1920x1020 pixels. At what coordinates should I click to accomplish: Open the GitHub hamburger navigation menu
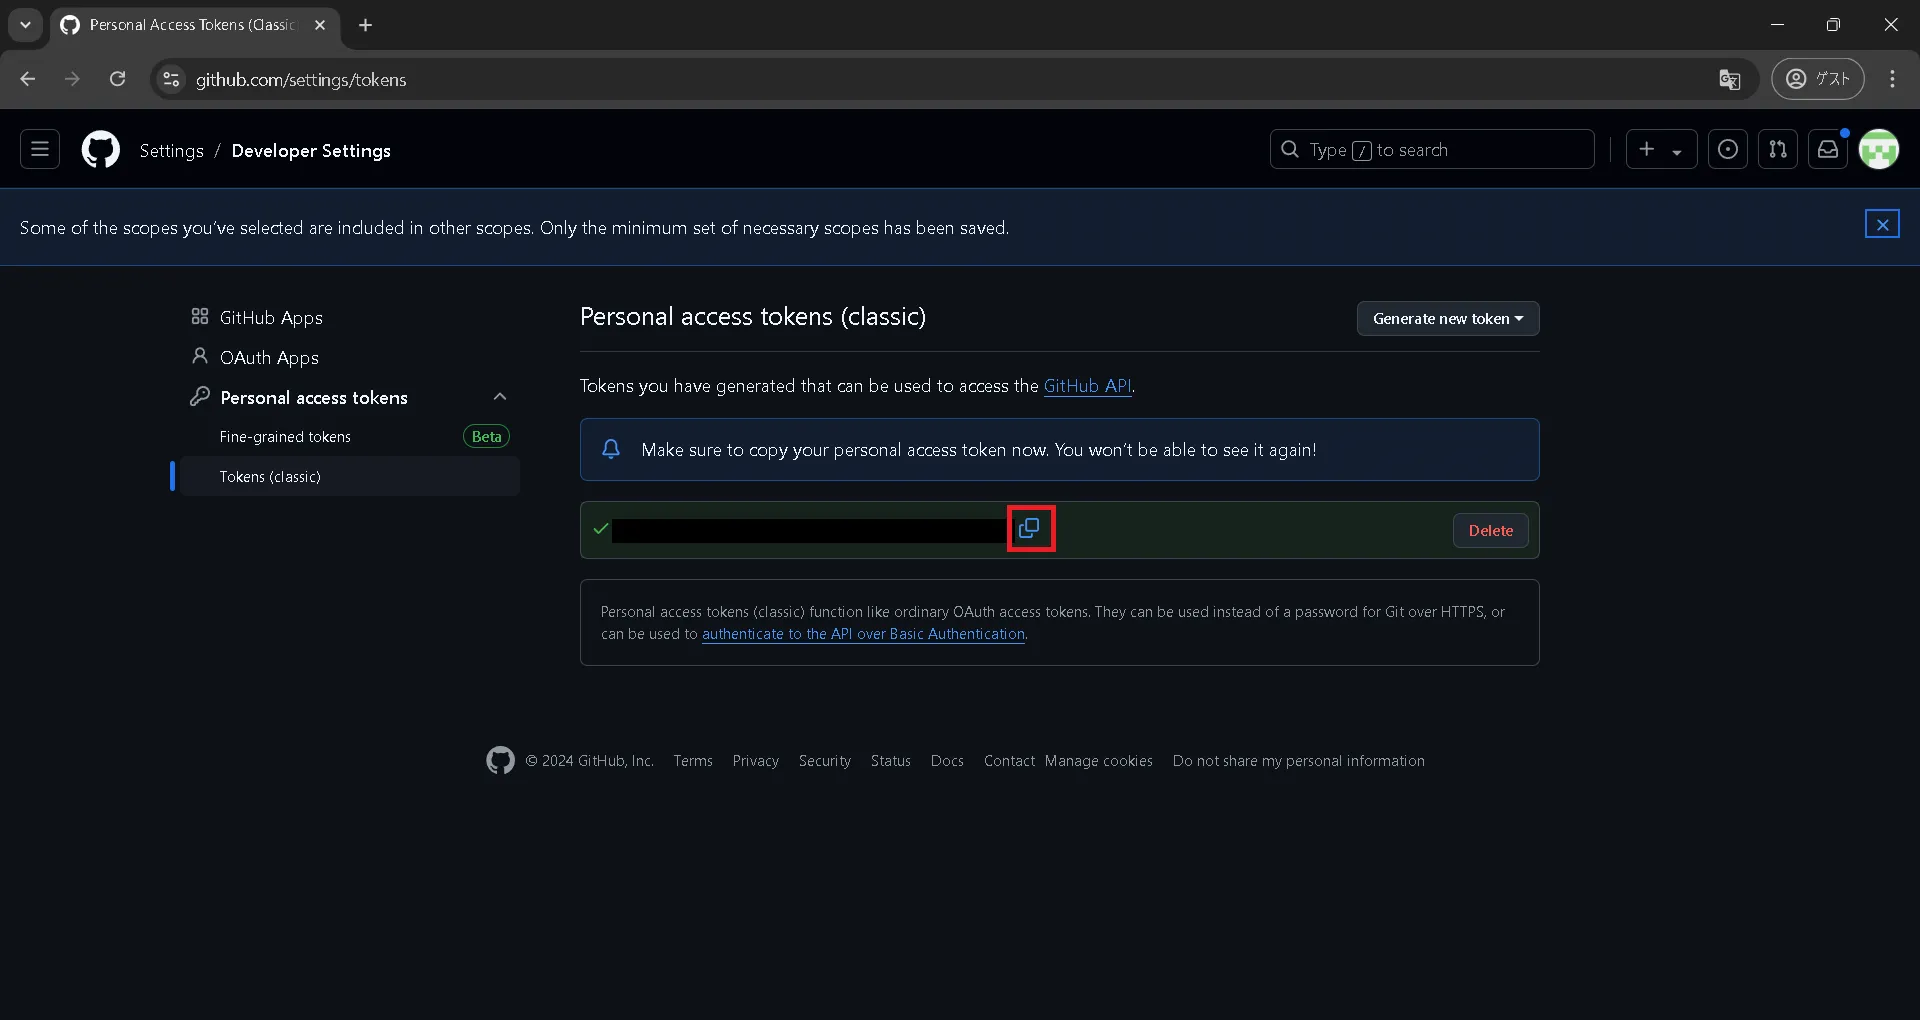(40, 149)
